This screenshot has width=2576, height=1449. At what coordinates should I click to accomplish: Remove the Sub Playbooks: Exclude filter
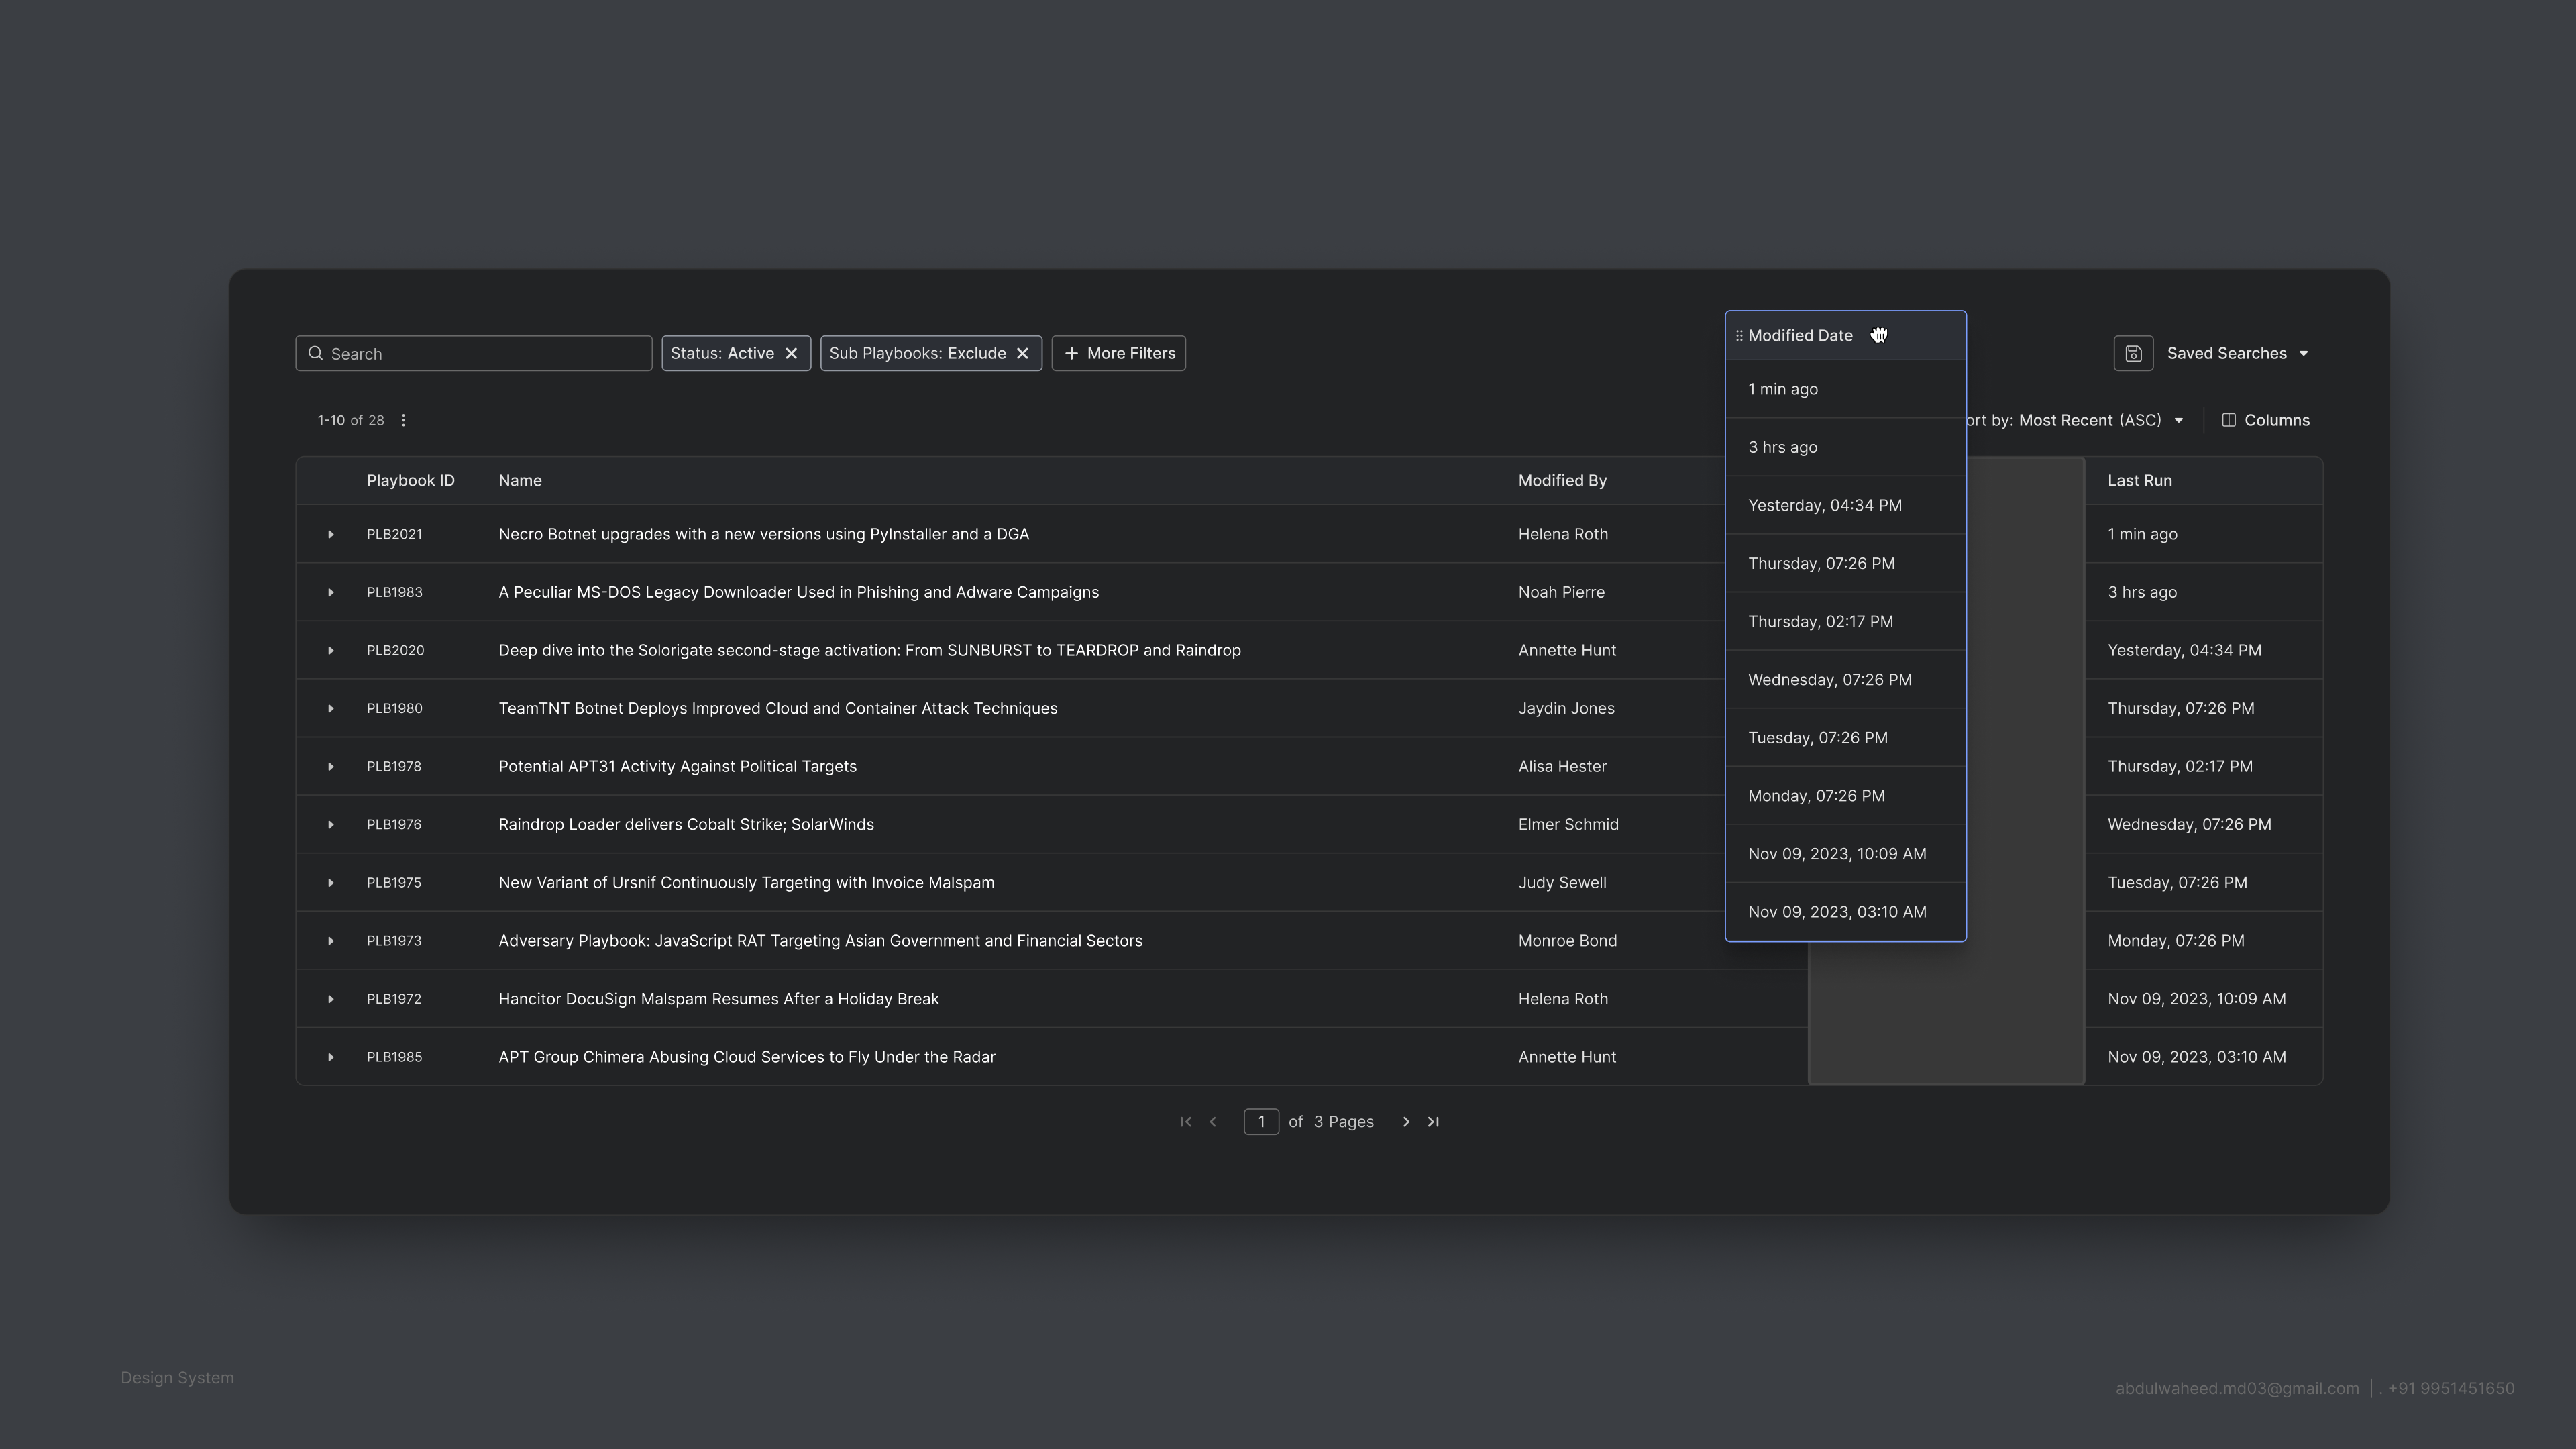point(1022,353)
